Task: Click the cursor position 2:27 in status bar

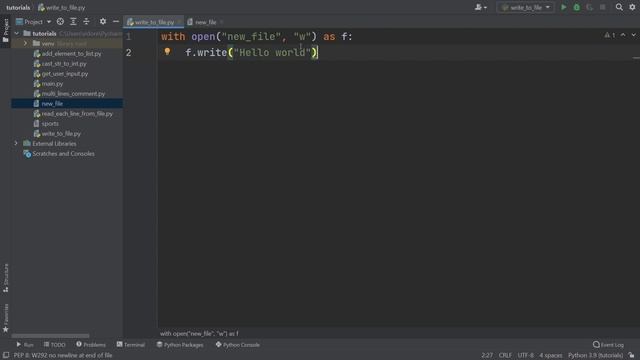Action: [x=487, y=356]
